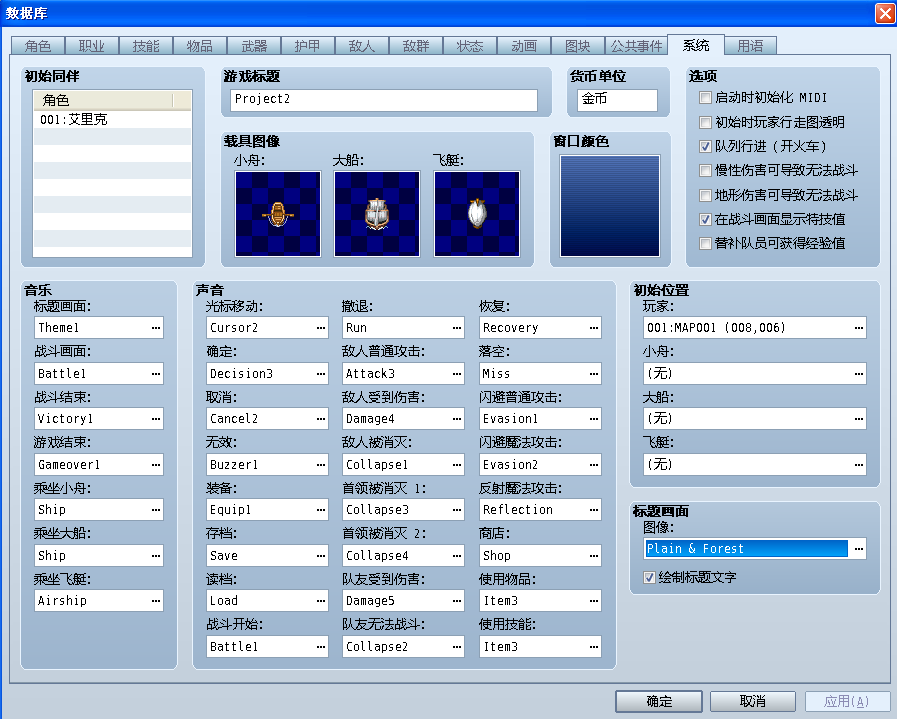
Task: Select the 飞艇 airship vehicle image
Action: pyautogui.click(x=477, y=214)
